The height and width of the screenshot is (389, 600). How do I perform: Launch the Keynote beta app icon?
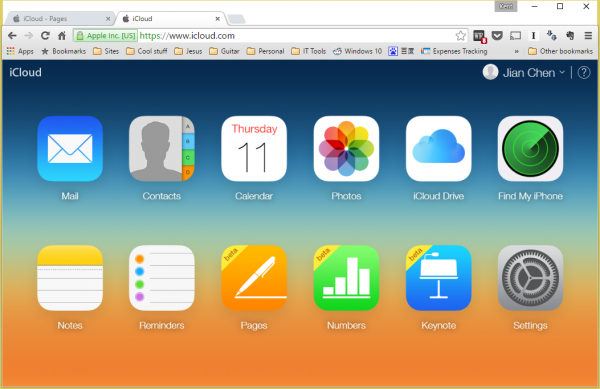(439, 278)
